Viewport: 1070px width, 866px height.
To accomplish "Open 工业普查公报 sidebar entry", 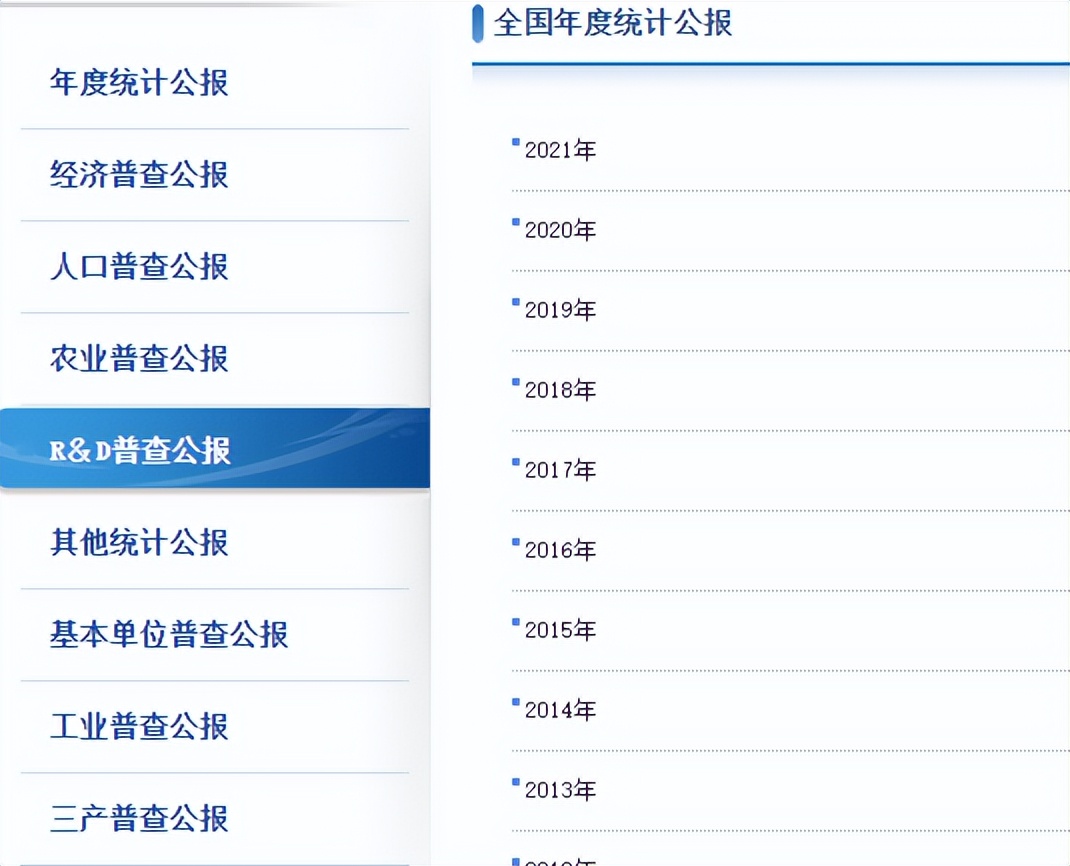I will pos(139,726).
